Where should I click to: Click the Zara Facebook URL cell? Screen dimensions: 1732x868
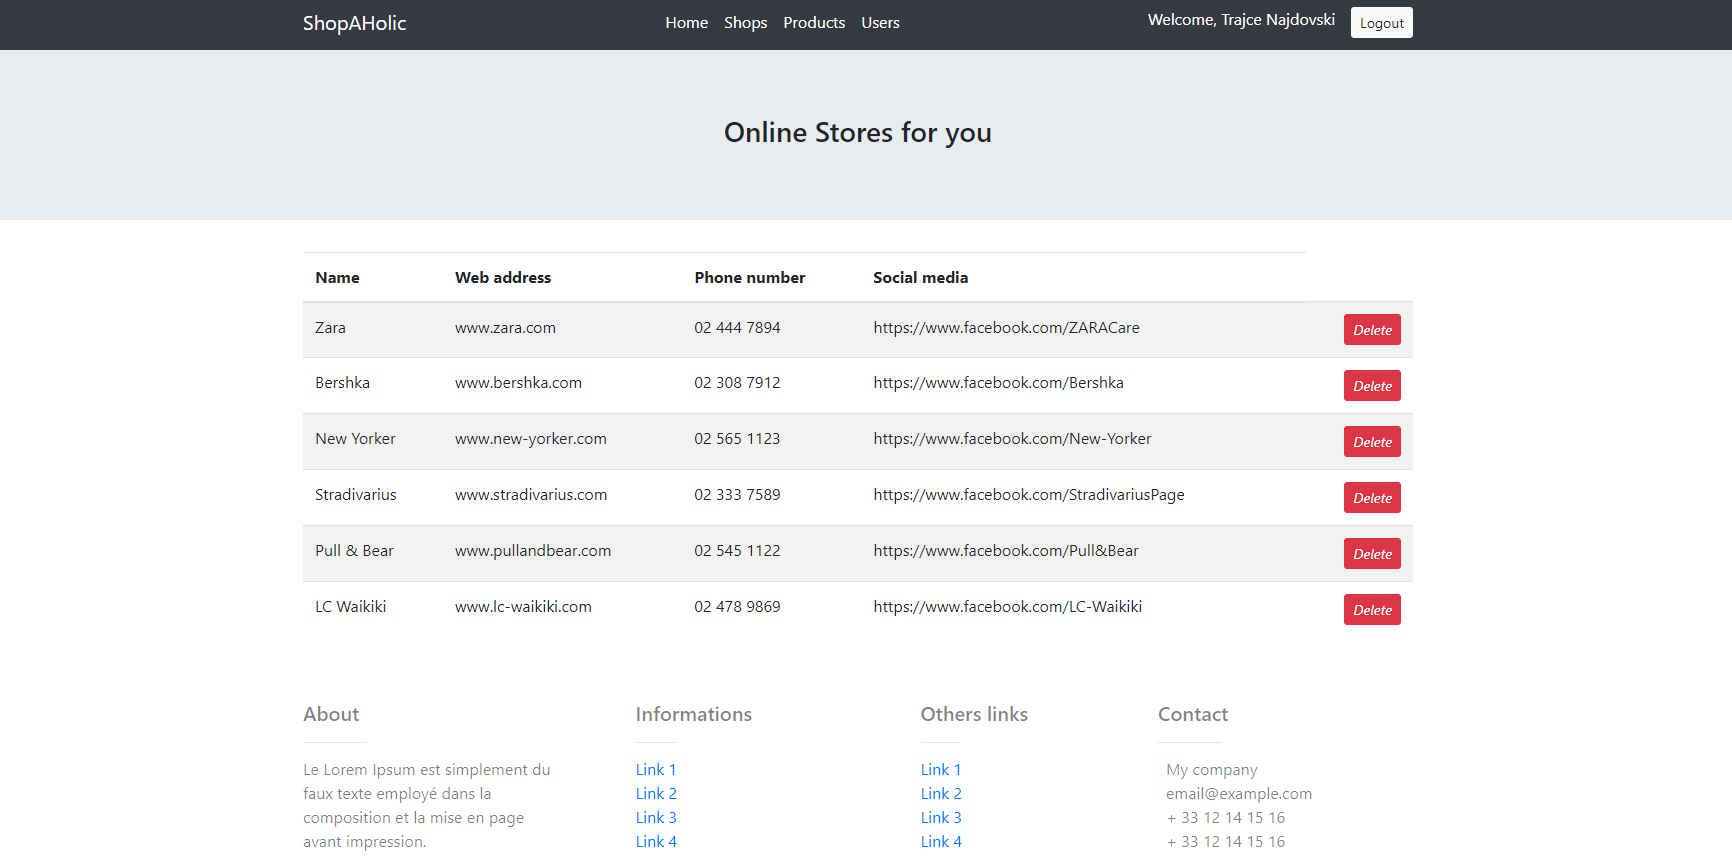(x=1006, y=328)
